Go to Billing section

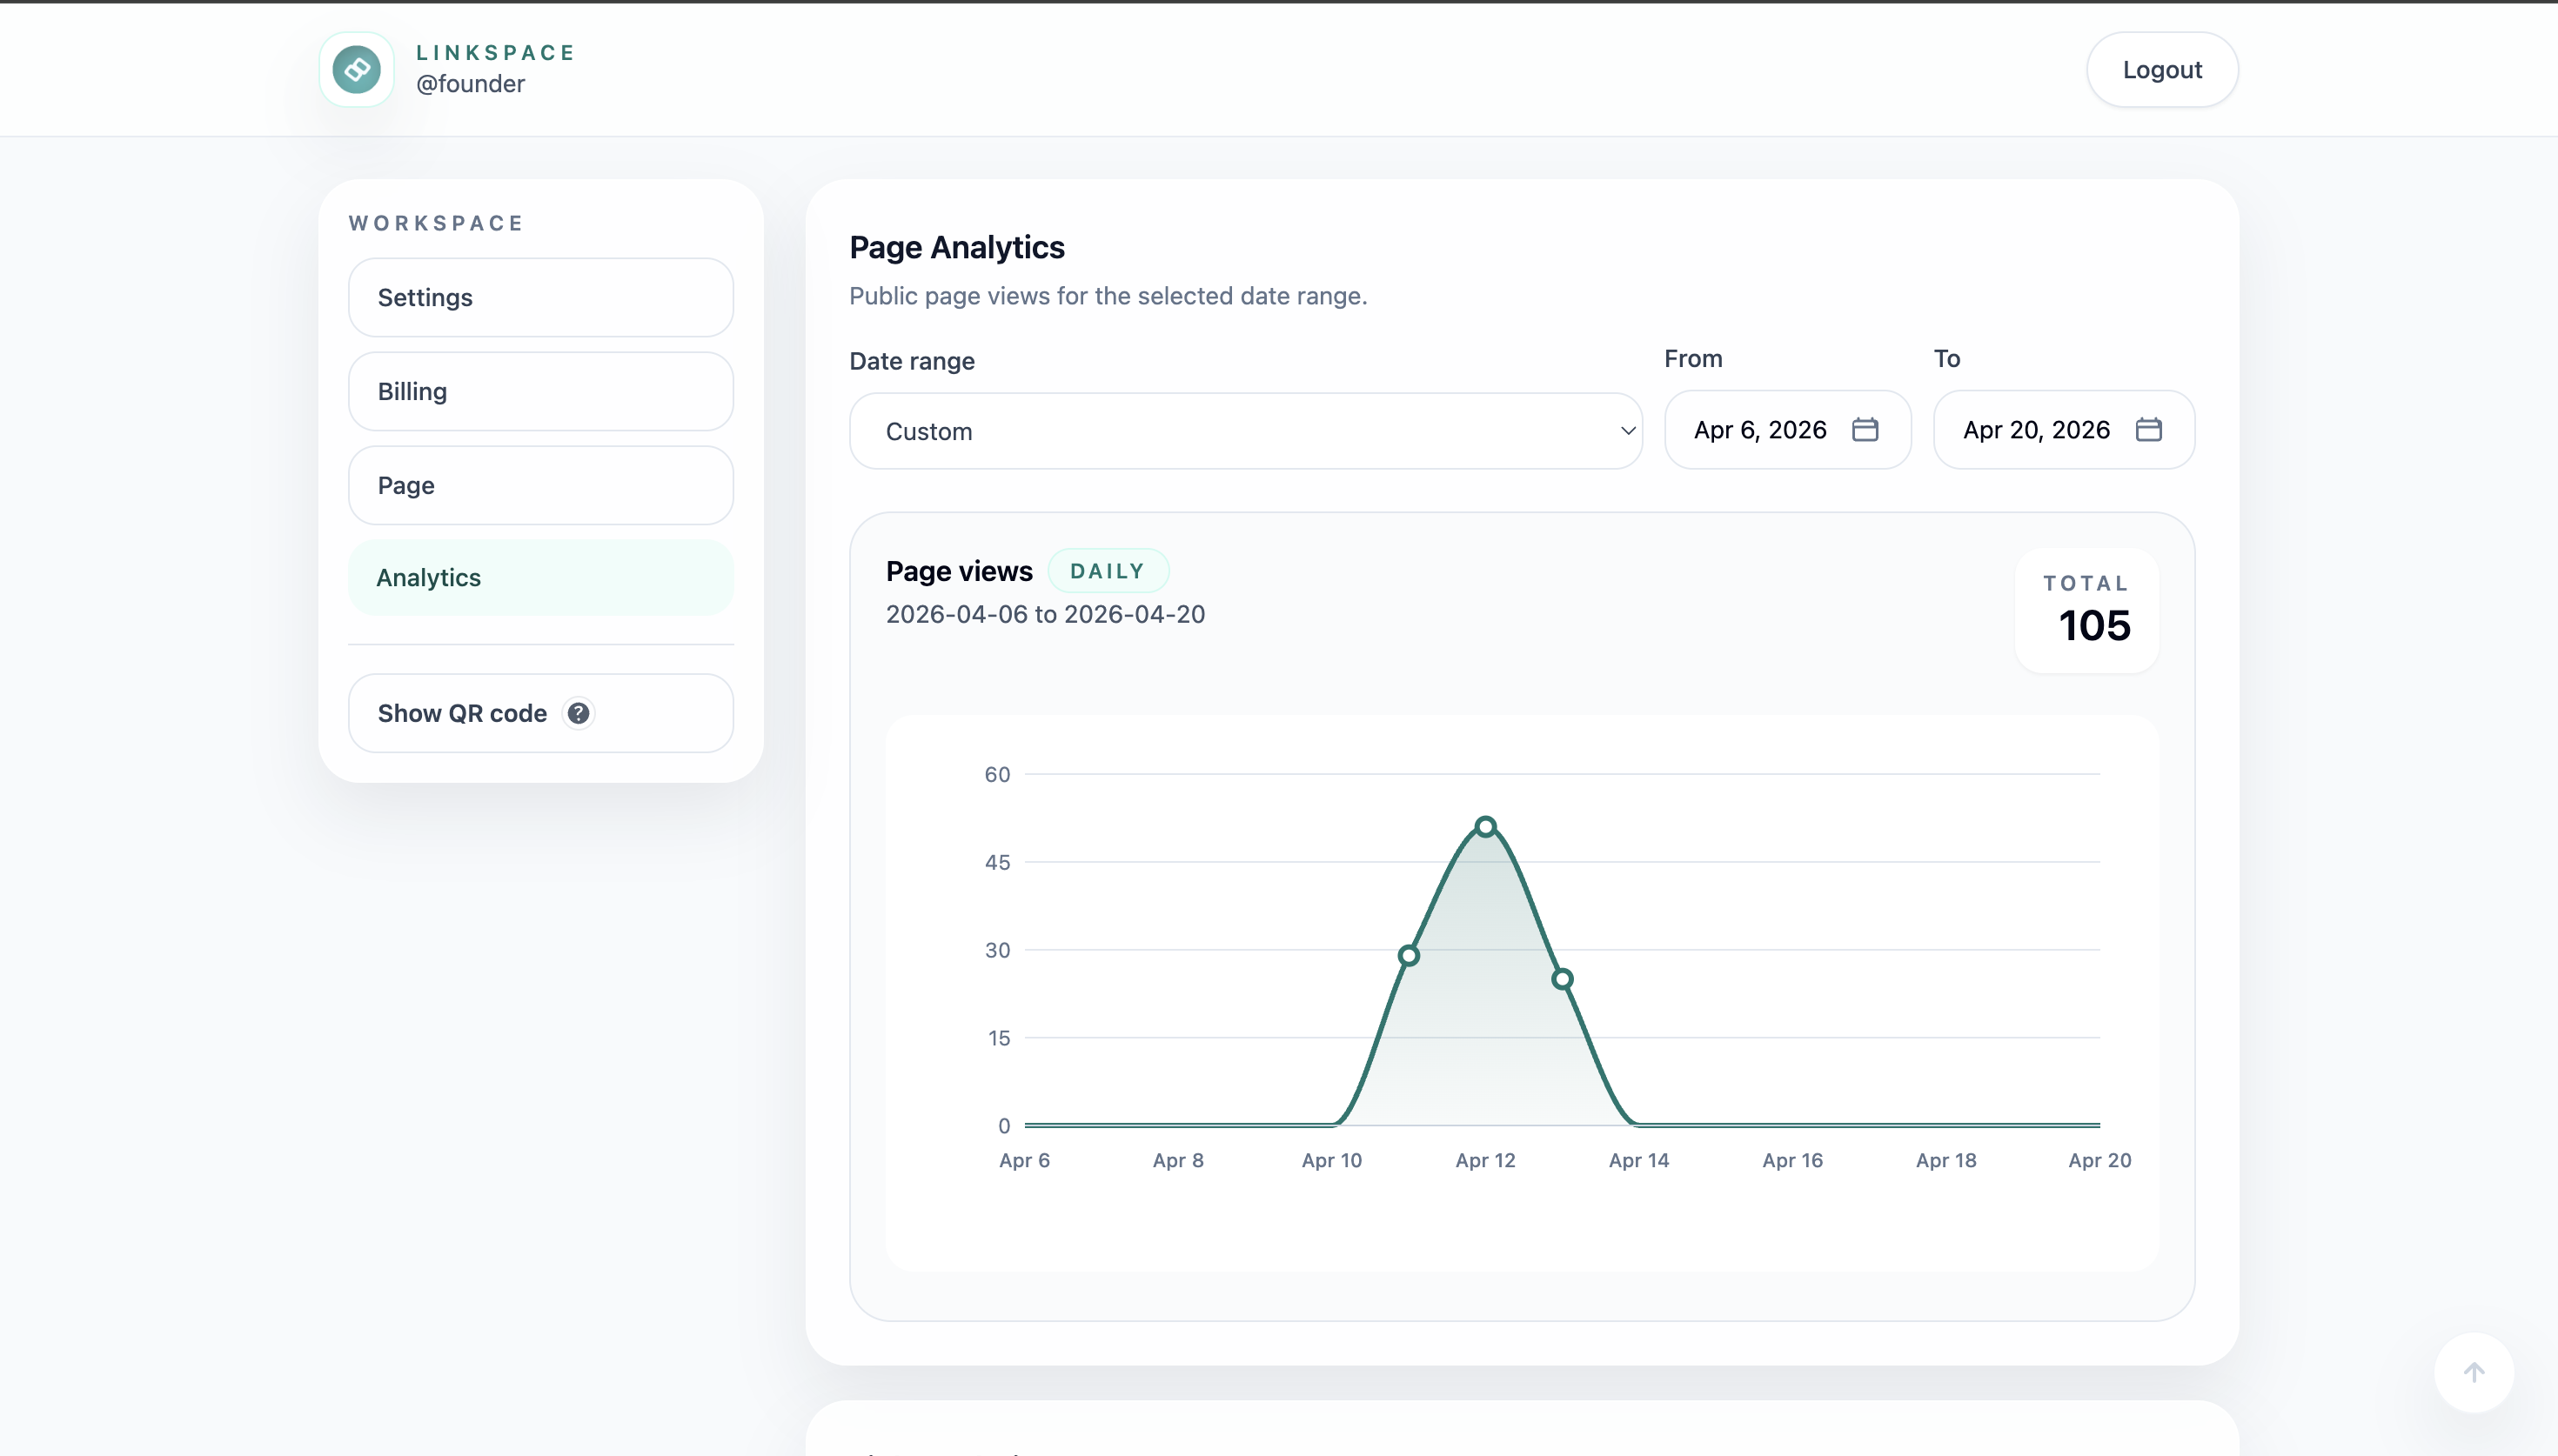tap(540, 391)
